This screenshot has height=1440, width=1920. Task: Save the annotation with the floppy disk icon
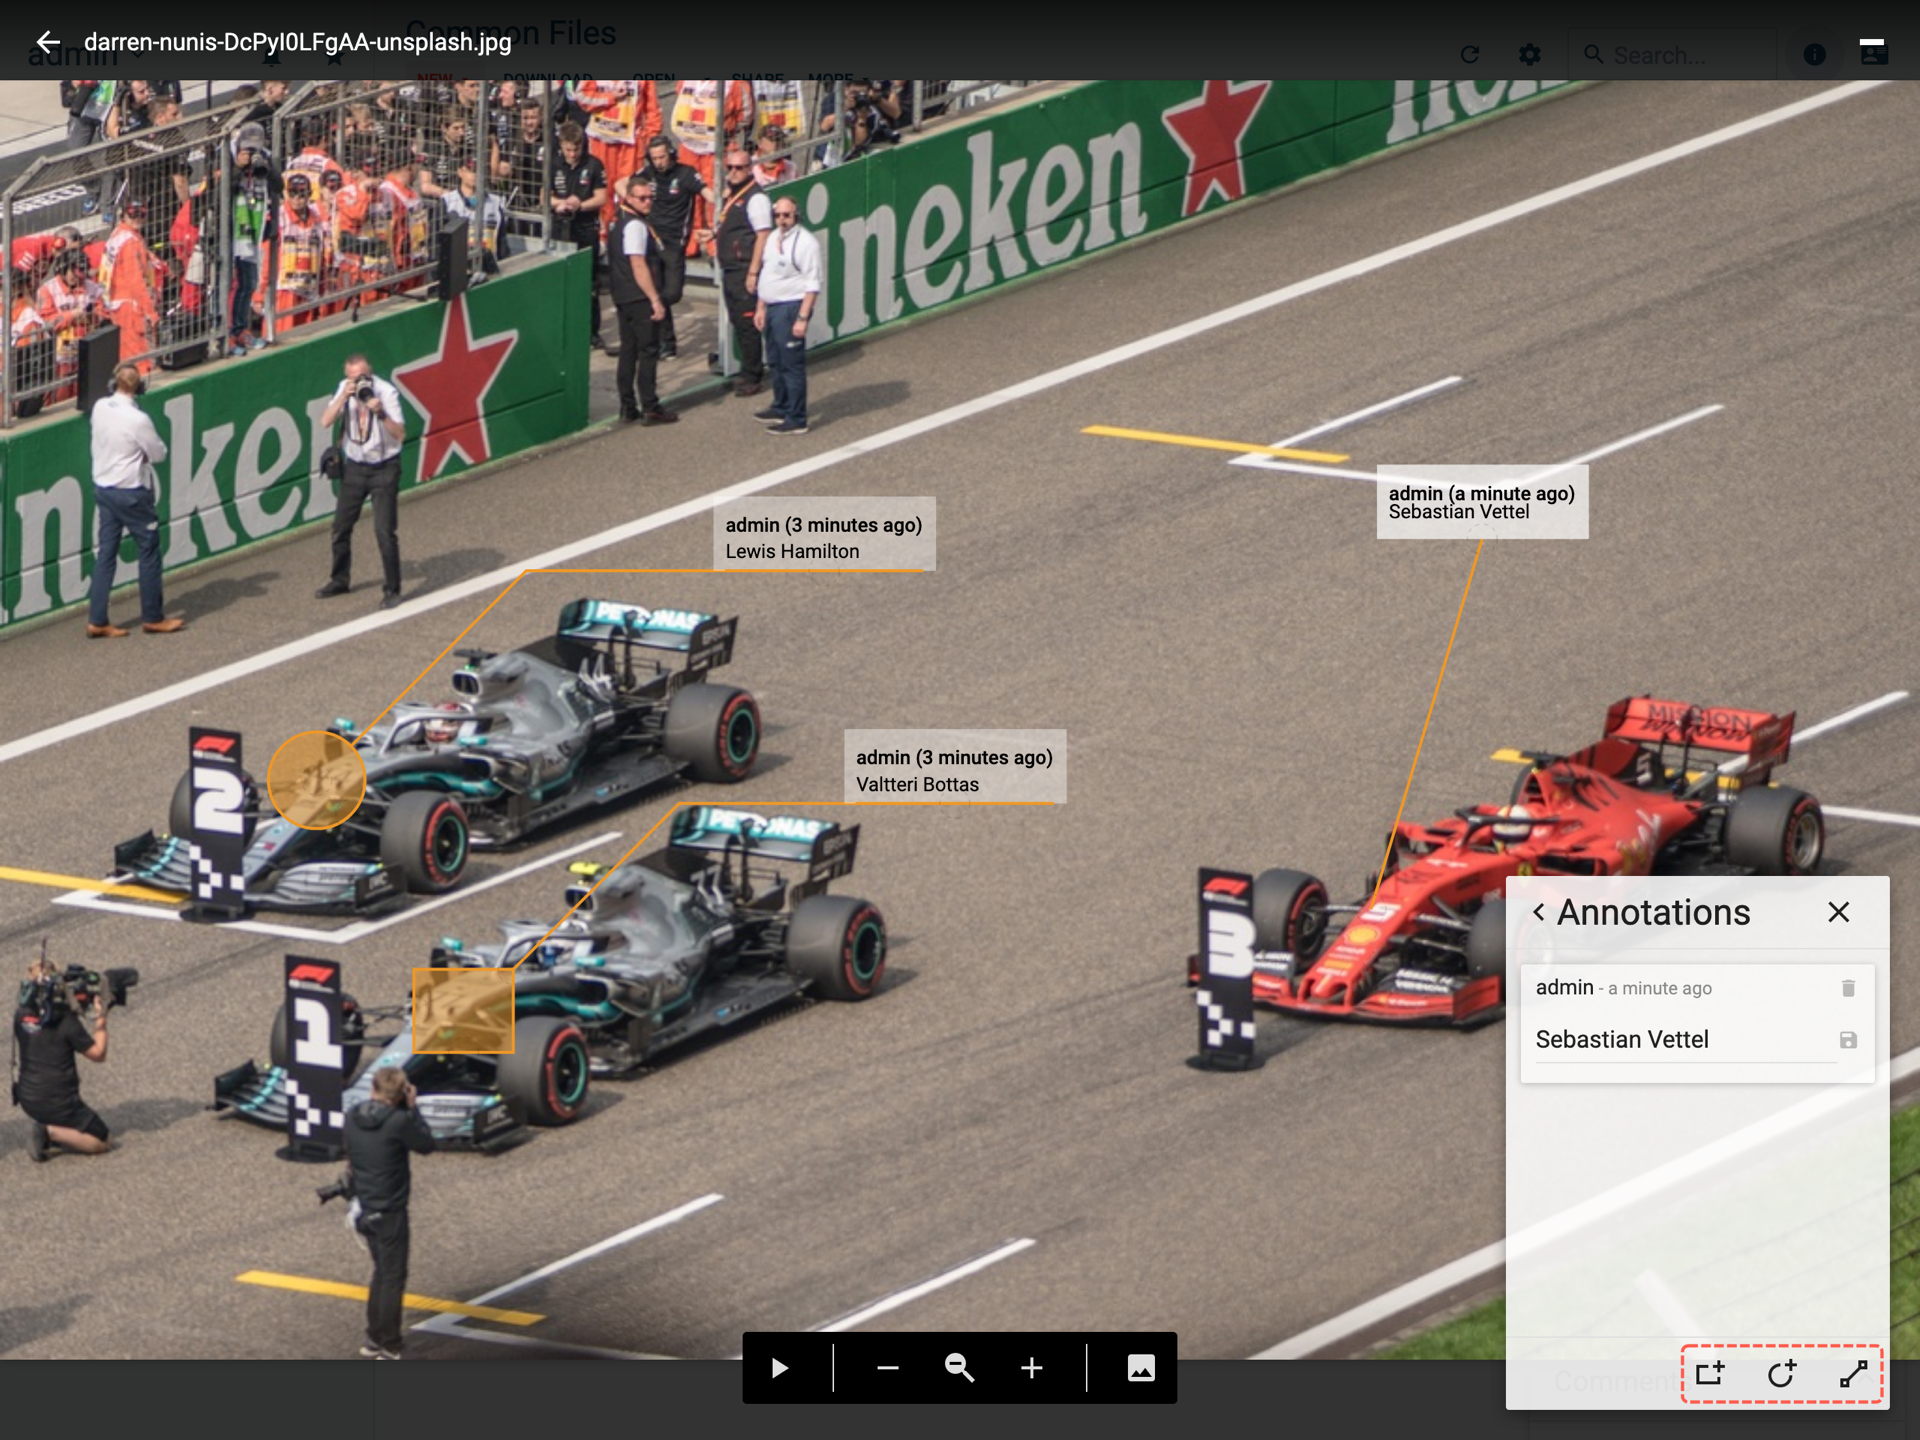coord(1848,1040)
